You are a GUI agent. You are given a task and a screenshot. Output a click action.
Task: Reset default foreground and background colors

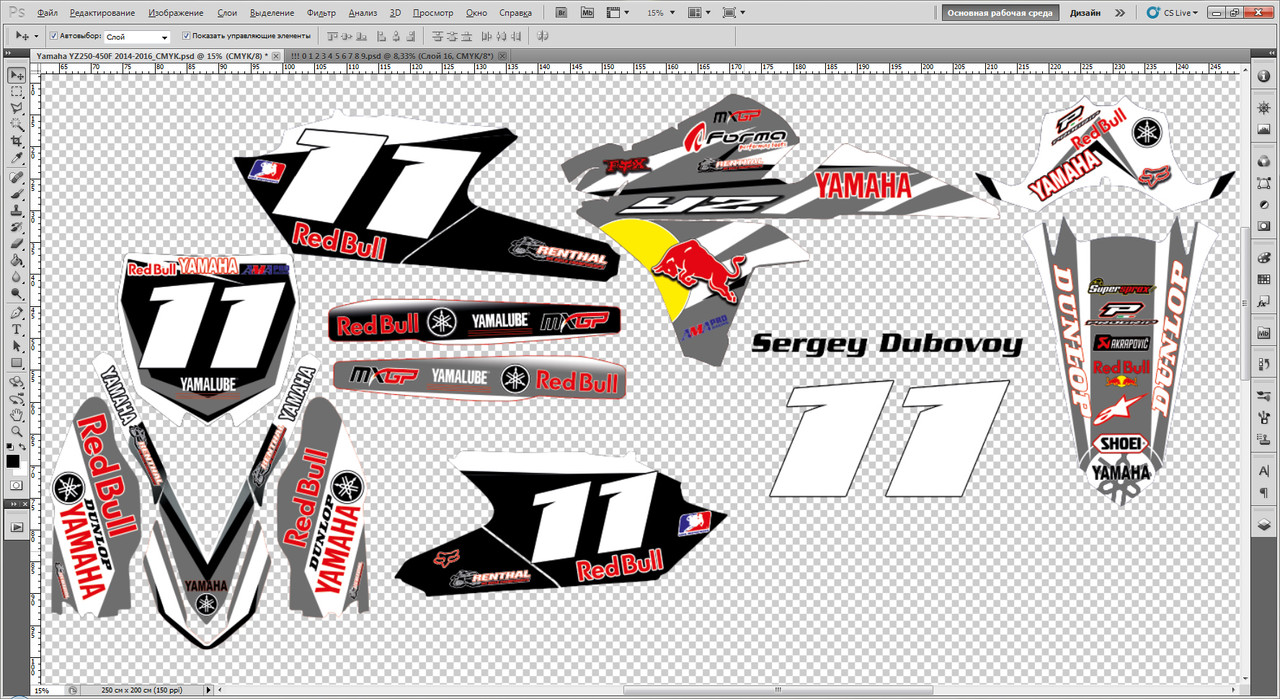pyautogui.click(x=10, y=445)
